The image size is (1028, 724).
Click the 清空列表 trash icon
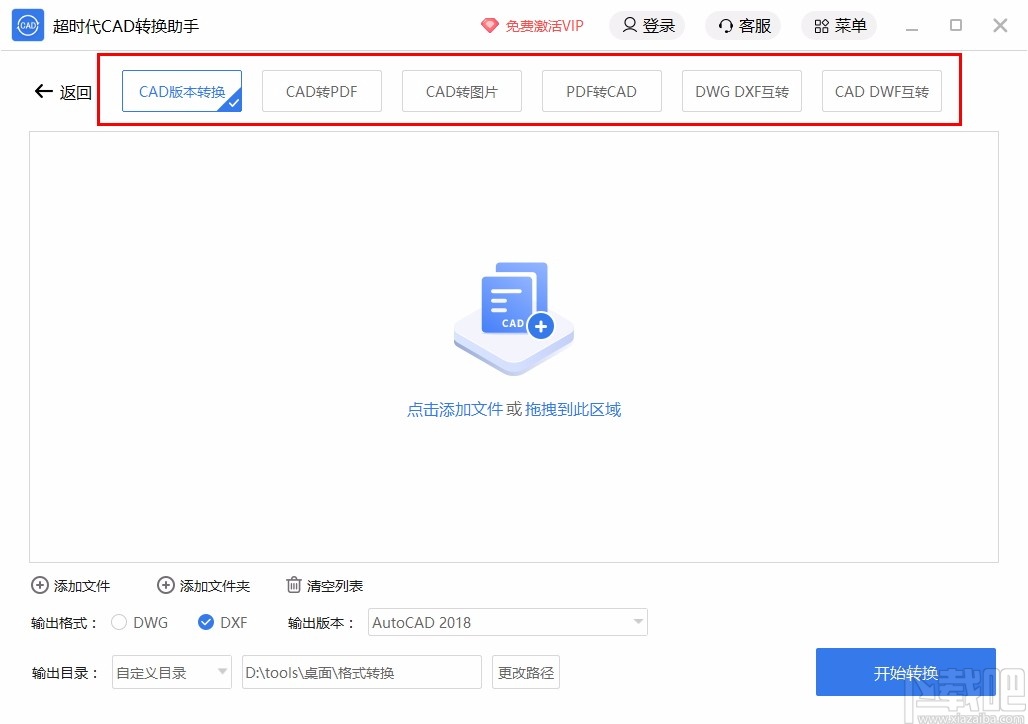(294, 585)
